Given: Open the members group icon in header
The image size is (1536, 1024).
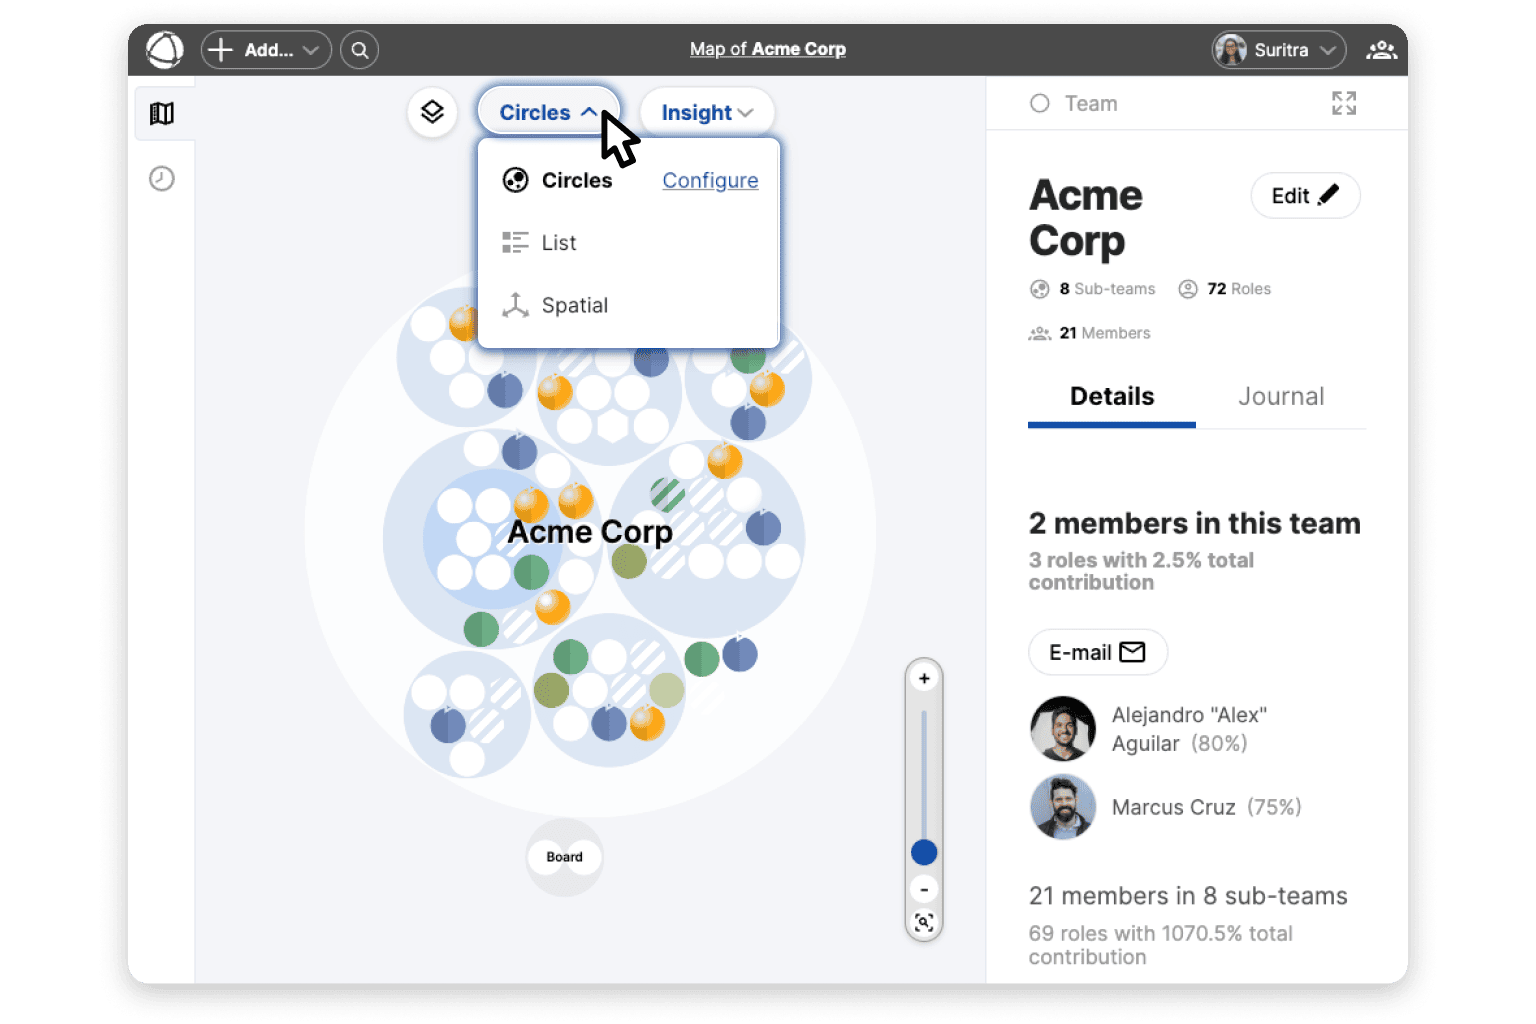Looking at the screenshot, I should pos(1381,49).
